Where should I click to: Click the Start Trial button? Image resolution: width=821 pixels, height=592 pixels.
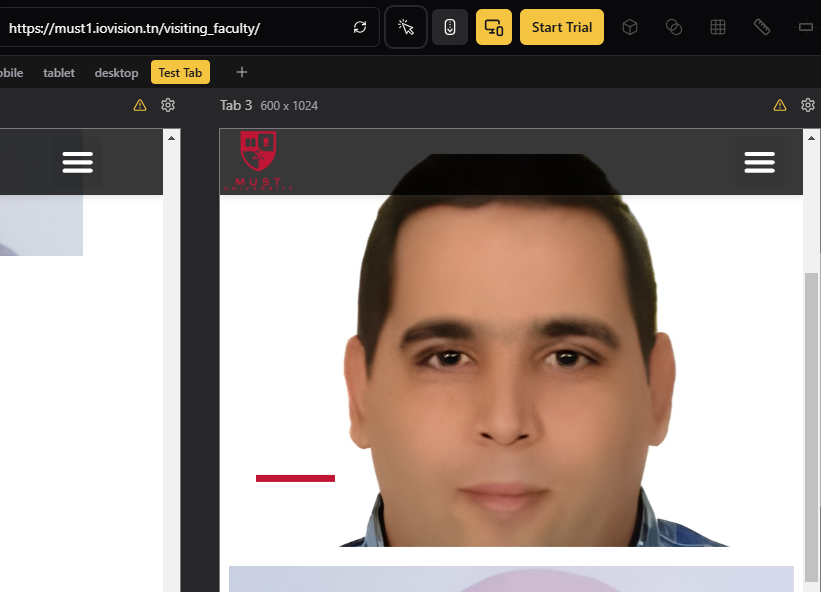(562, 27)
